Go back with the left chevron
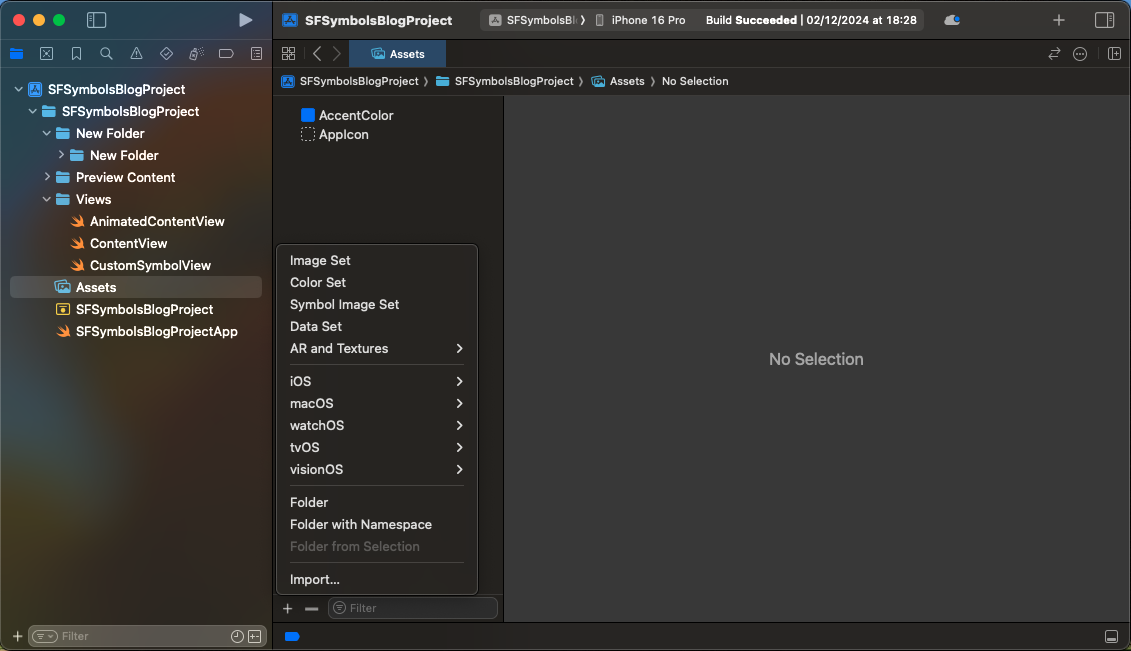 (x=317, y=53)
